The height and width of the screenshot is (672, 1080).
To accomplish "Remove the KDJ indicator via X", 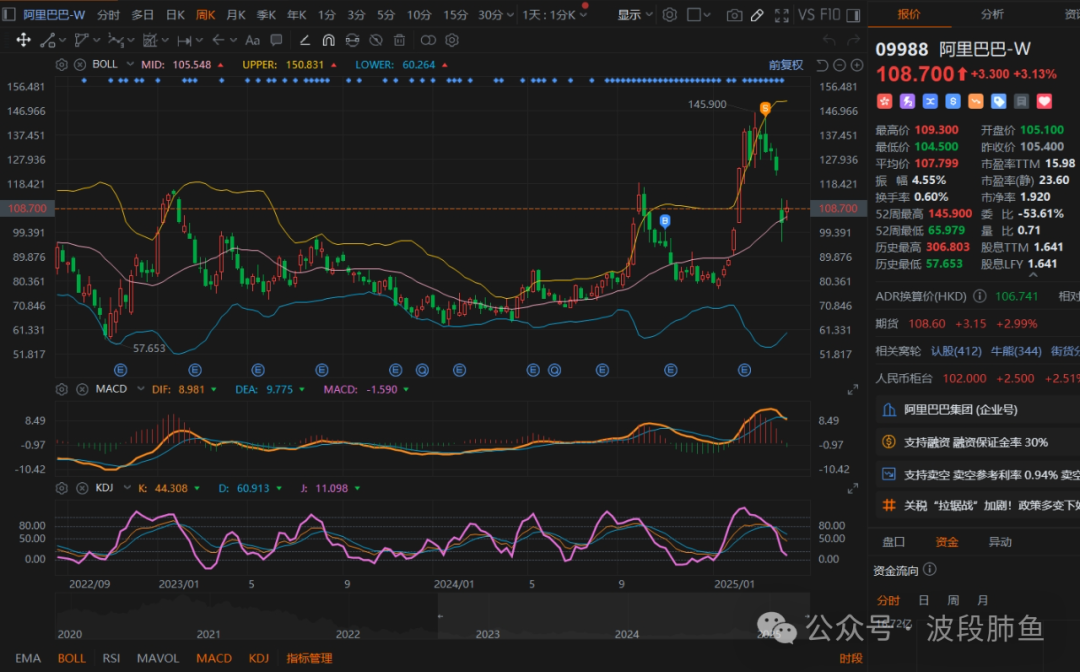I will tap(82, 488).
